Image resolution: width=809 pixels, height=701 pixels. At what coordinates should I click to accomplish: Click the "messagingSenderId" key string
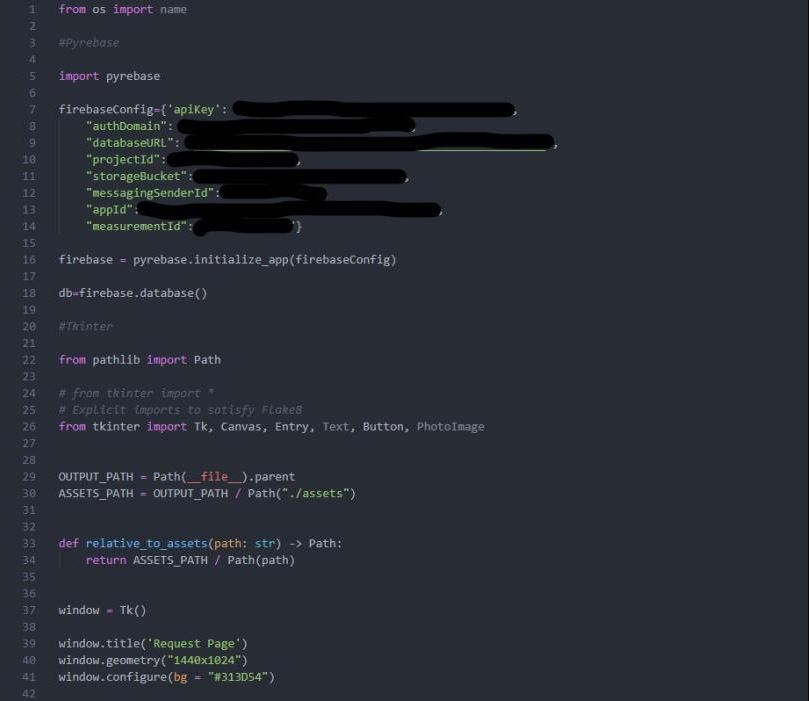coord(150,193)
